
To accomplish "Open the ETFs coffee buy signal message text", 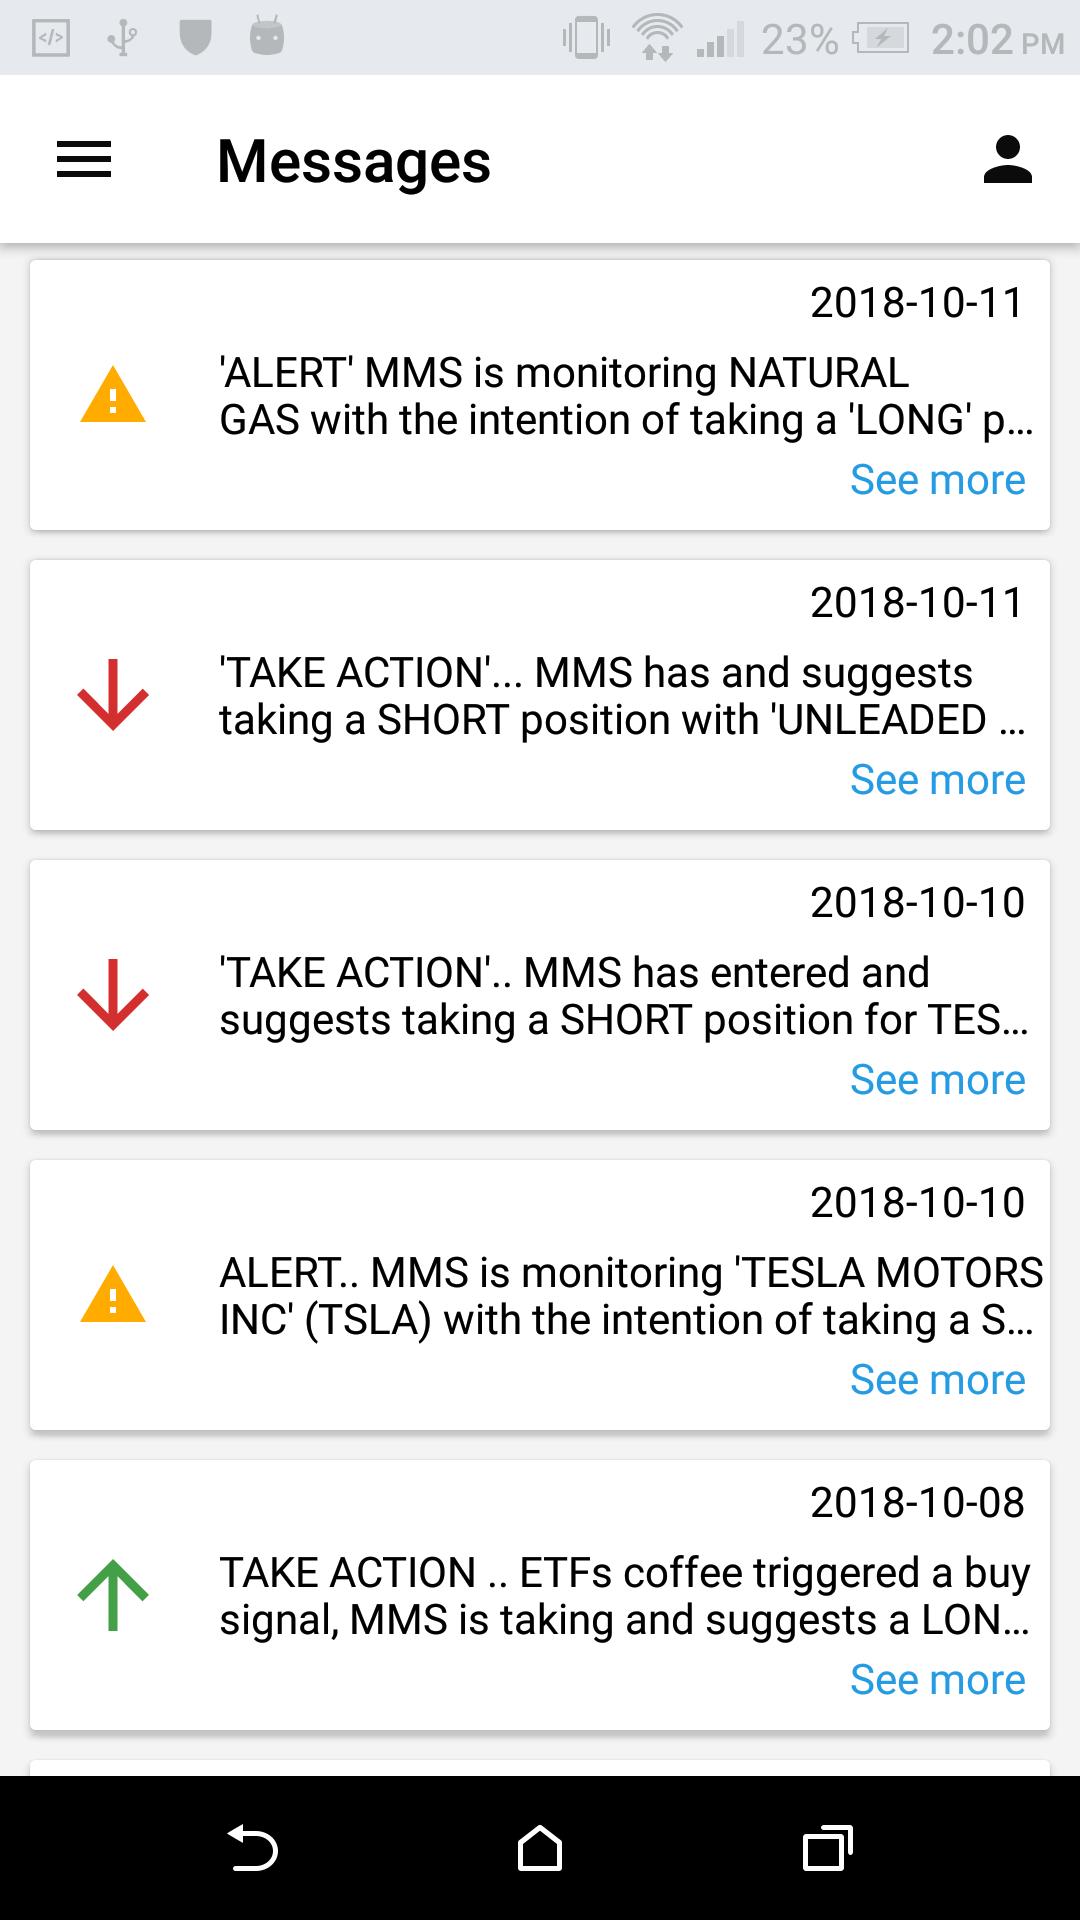I will tap(625, 1596).
